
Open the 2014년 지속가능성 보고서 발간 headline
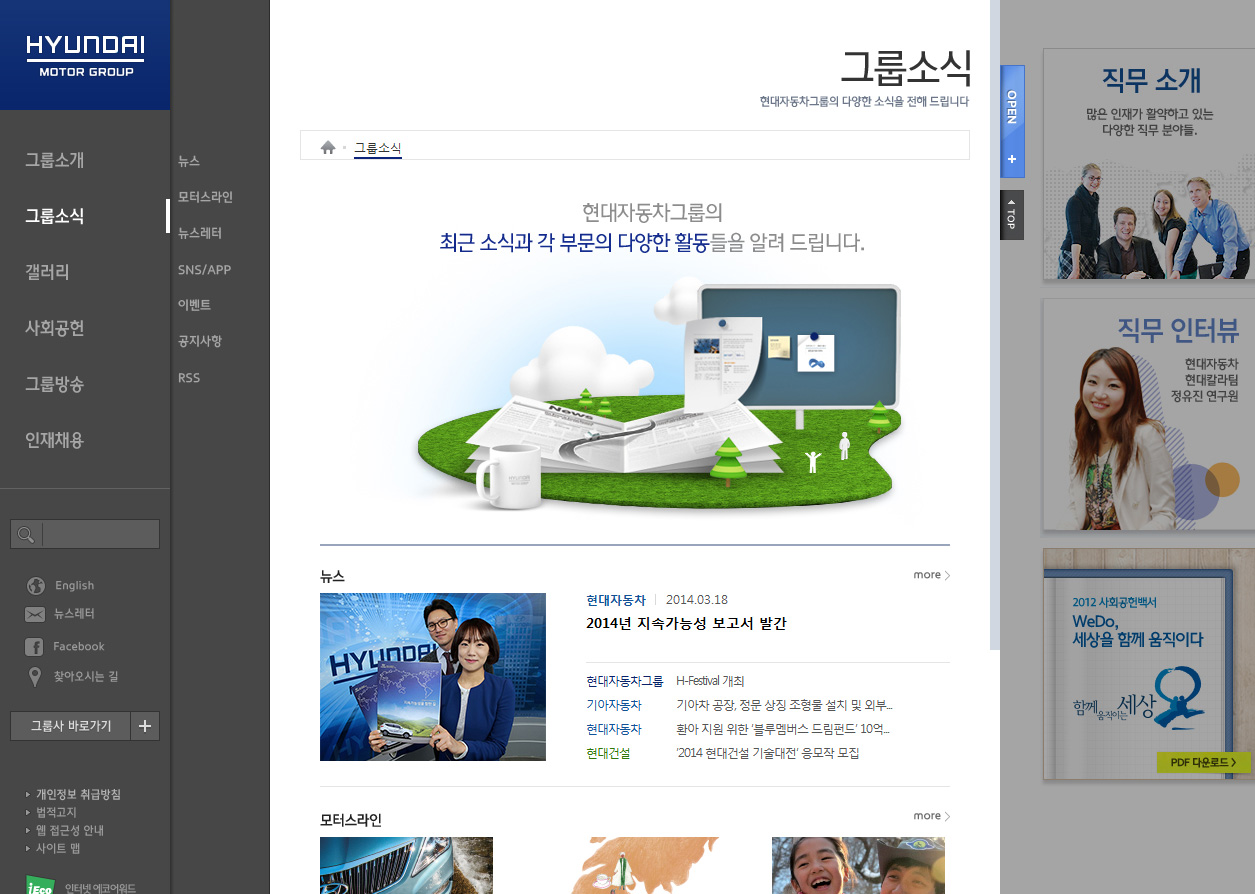tap(686, 624)
